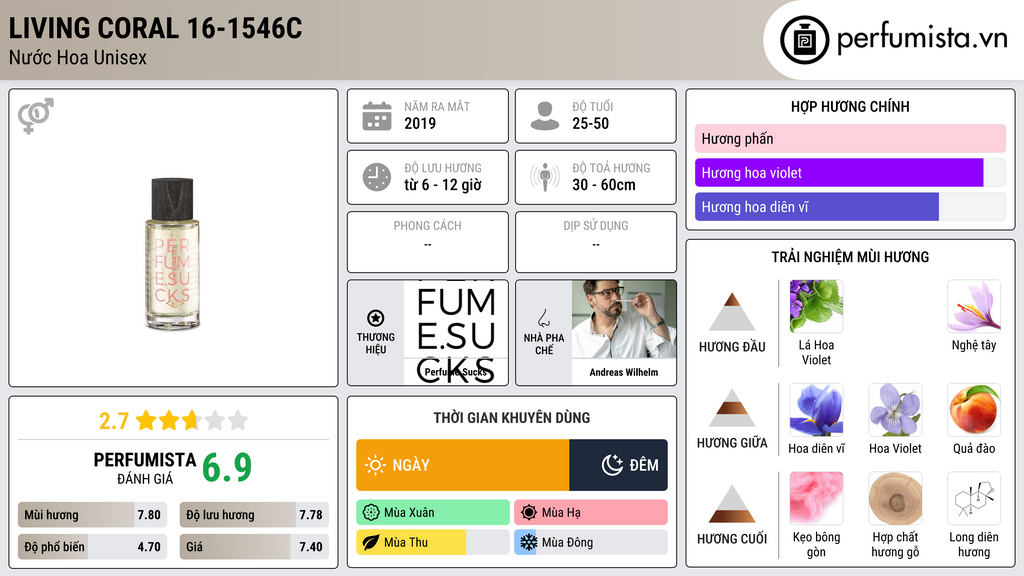Select the Hương hoa diên vĩ accord bar
1024x576 pixels.
click(850, 207)
